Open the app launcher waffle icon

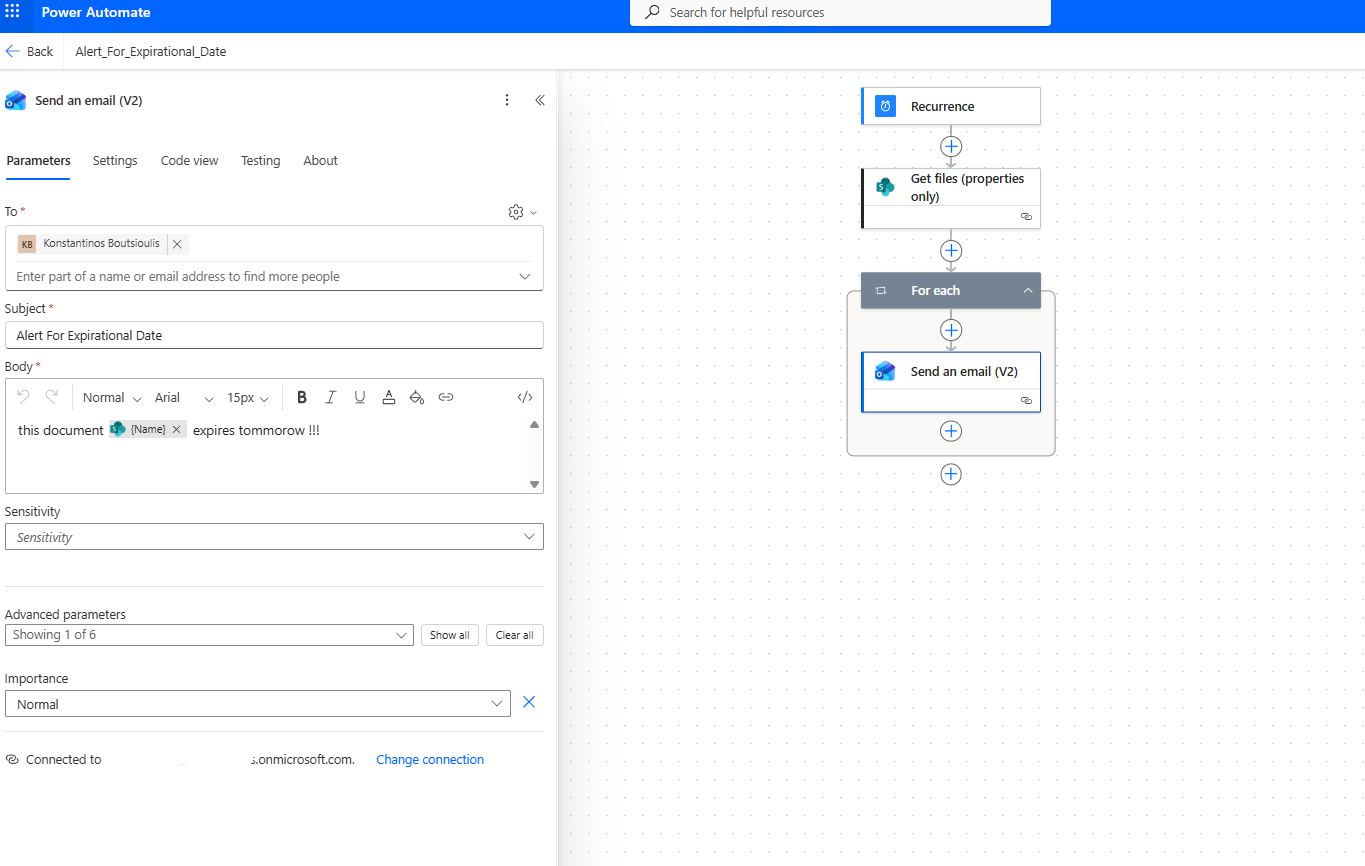[13, 12]
